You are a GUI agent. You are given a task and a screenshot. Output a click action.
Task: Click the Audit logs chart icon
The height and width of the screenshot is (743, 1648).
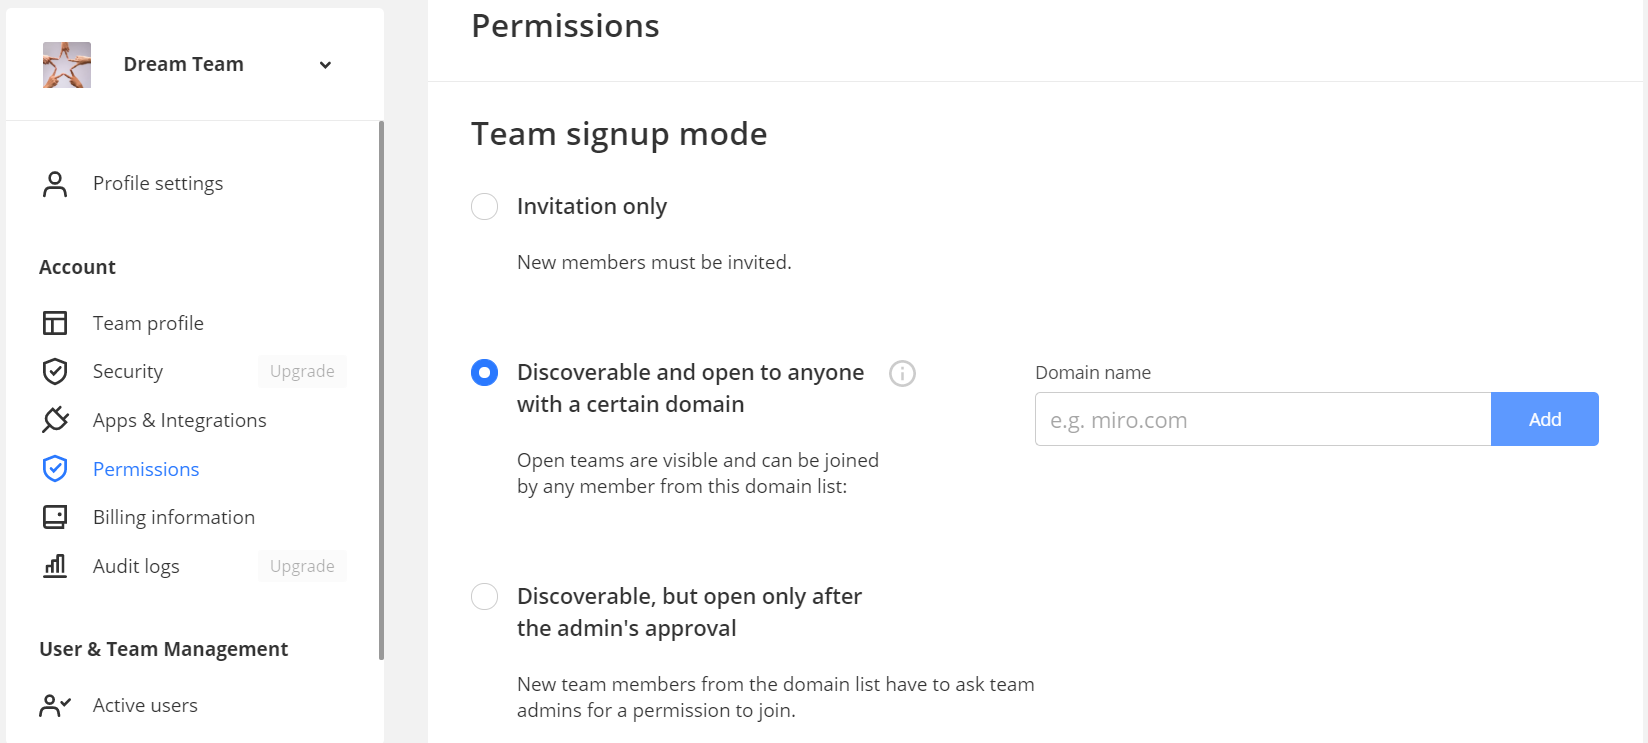(55, 566)
